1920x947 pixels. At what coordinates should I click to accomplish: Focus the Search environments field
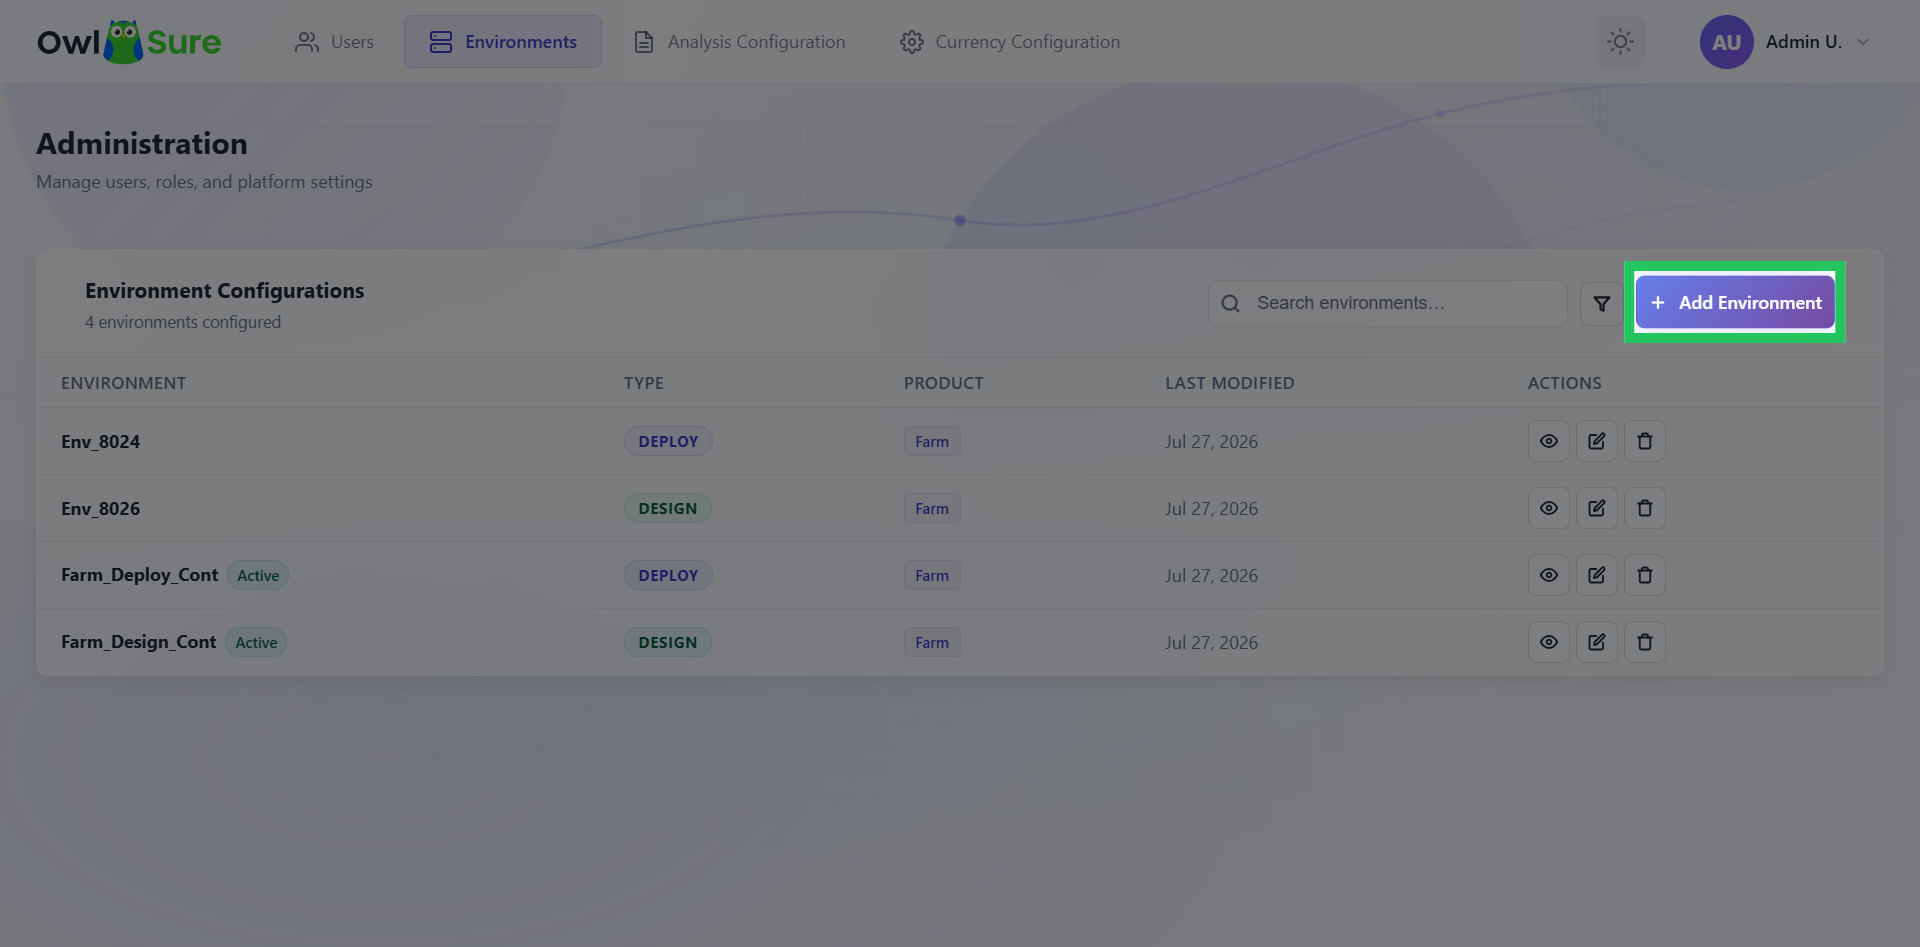[x=1387, y=303]
